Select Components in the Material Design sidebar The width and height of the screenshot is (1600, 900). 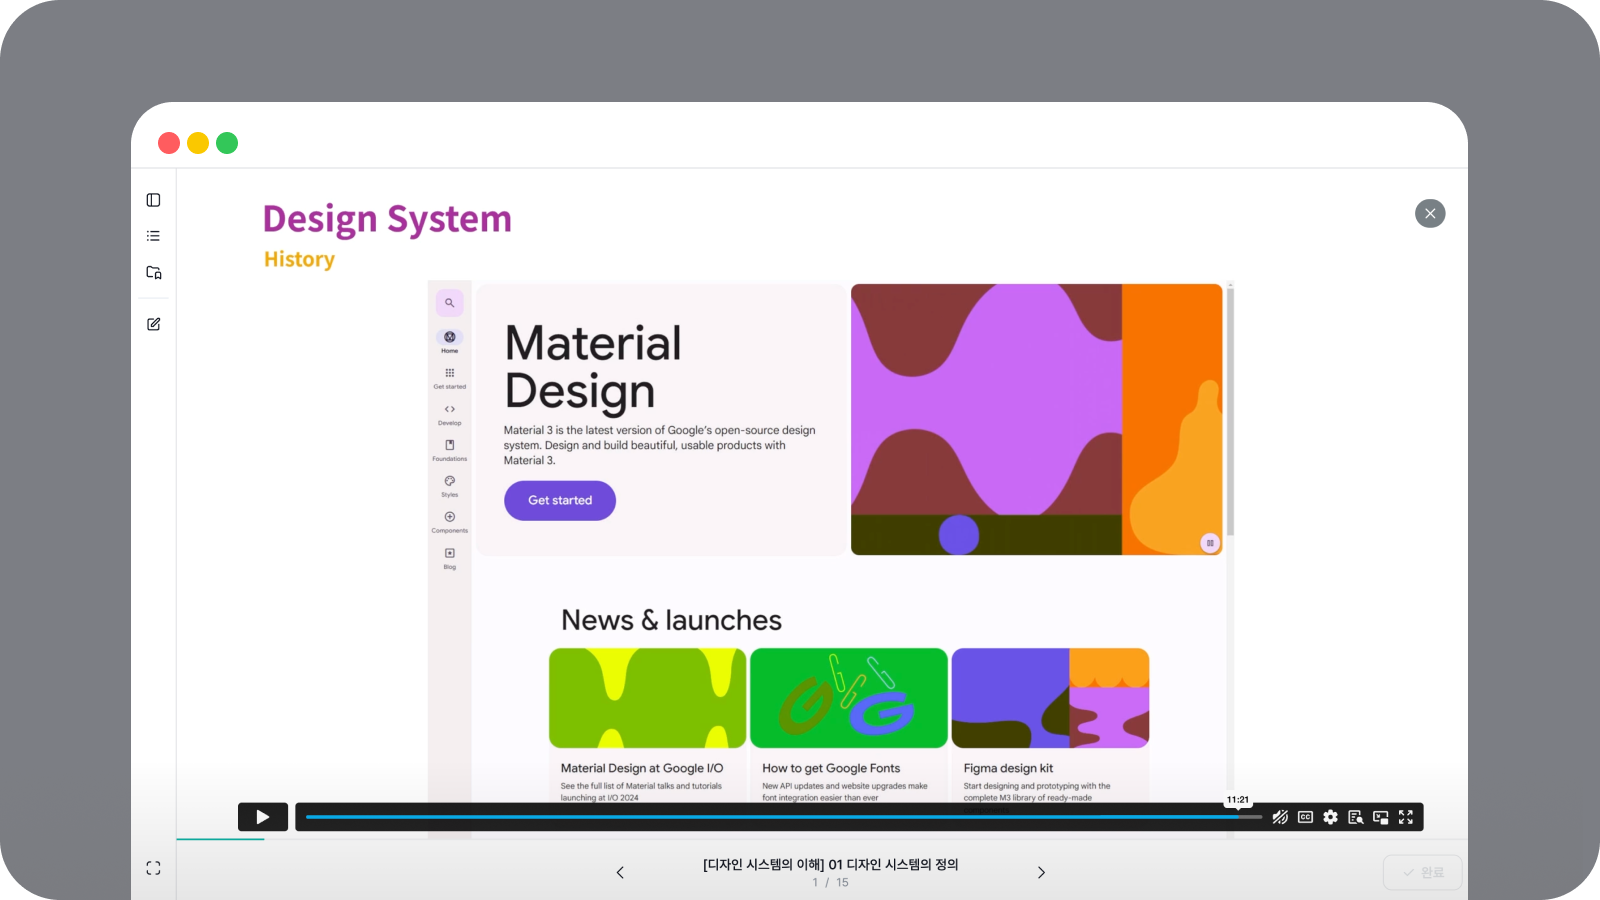[450, 521]
